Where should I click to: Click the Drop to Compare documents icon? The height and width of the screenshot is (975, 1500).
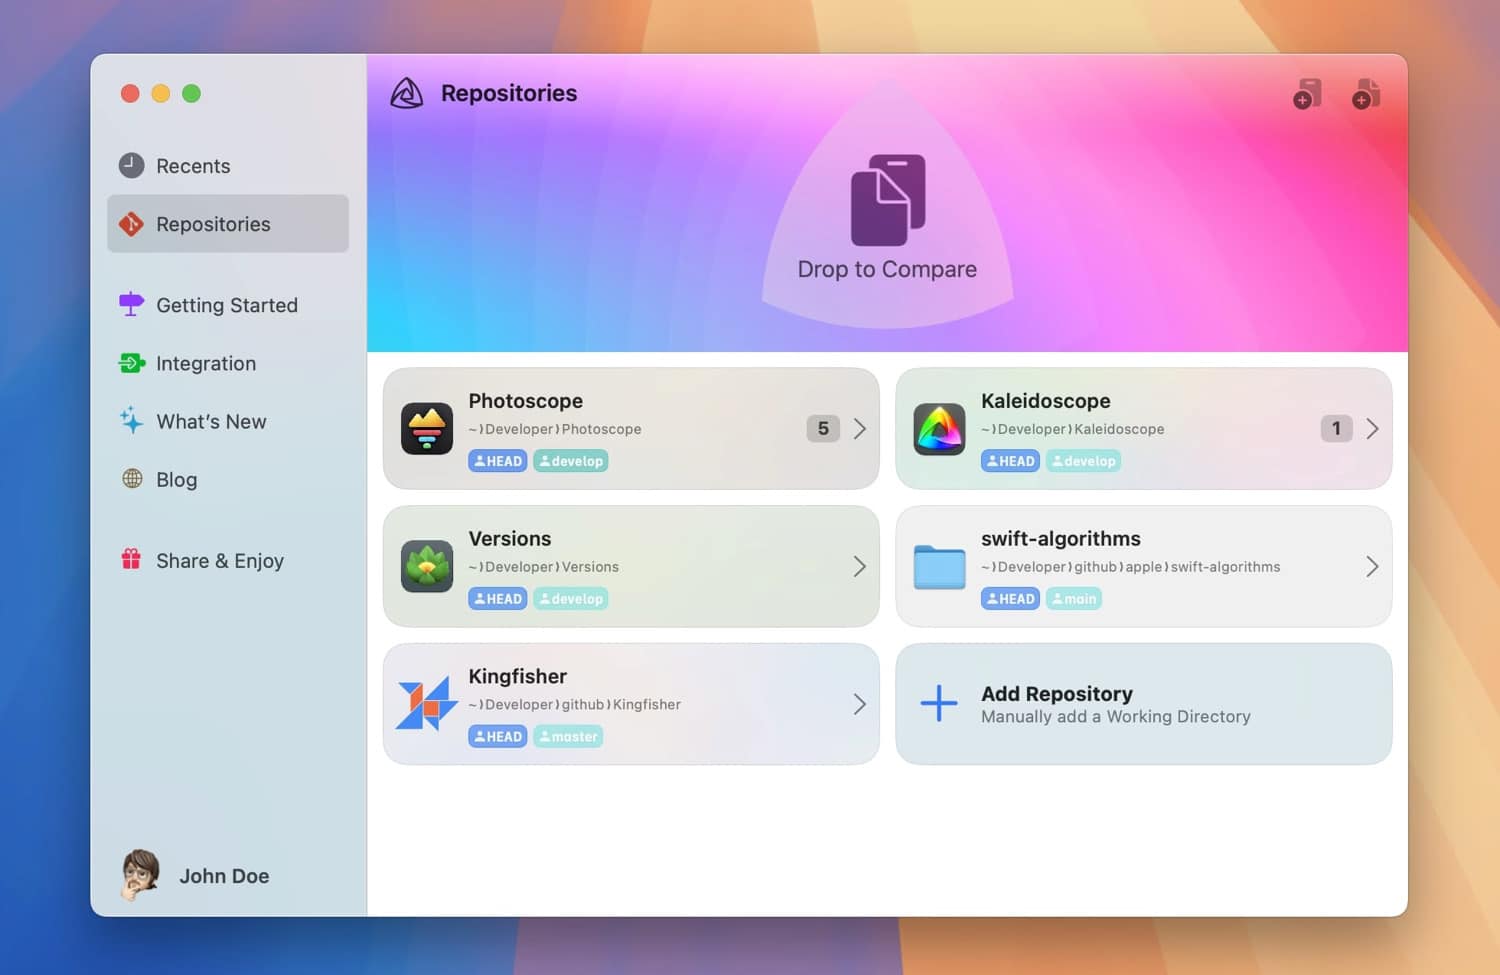tap(888, 200)
